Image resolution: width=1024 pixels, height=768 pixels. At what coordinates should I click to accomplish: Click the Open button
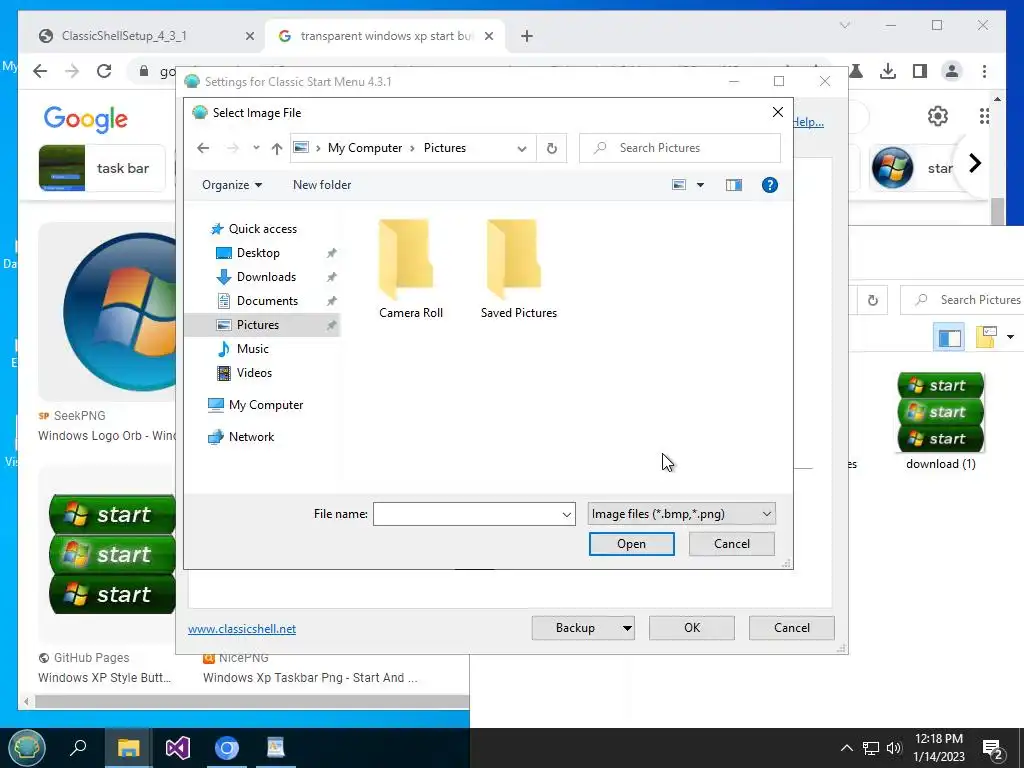632,544
